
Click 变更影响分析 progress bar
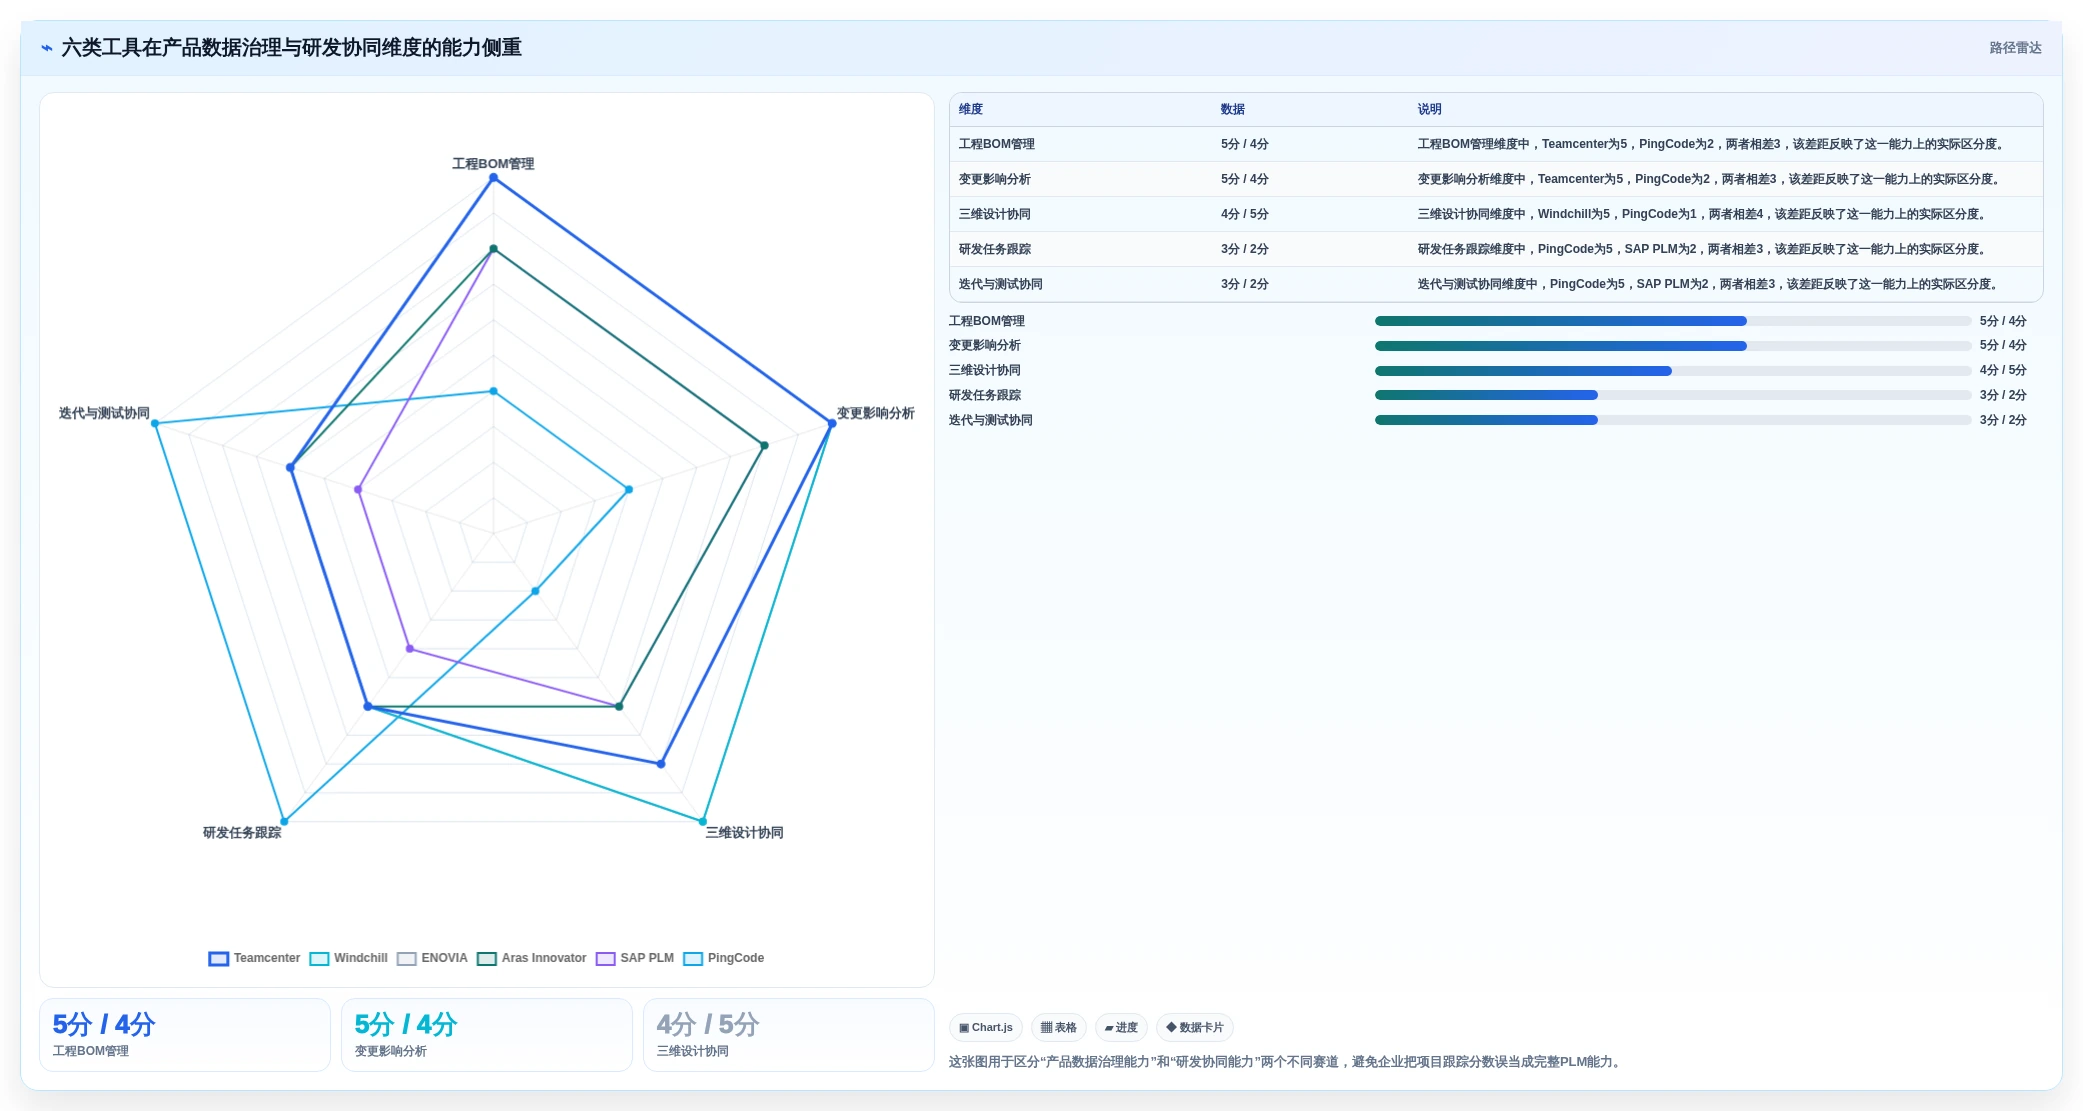point(1673,346)
